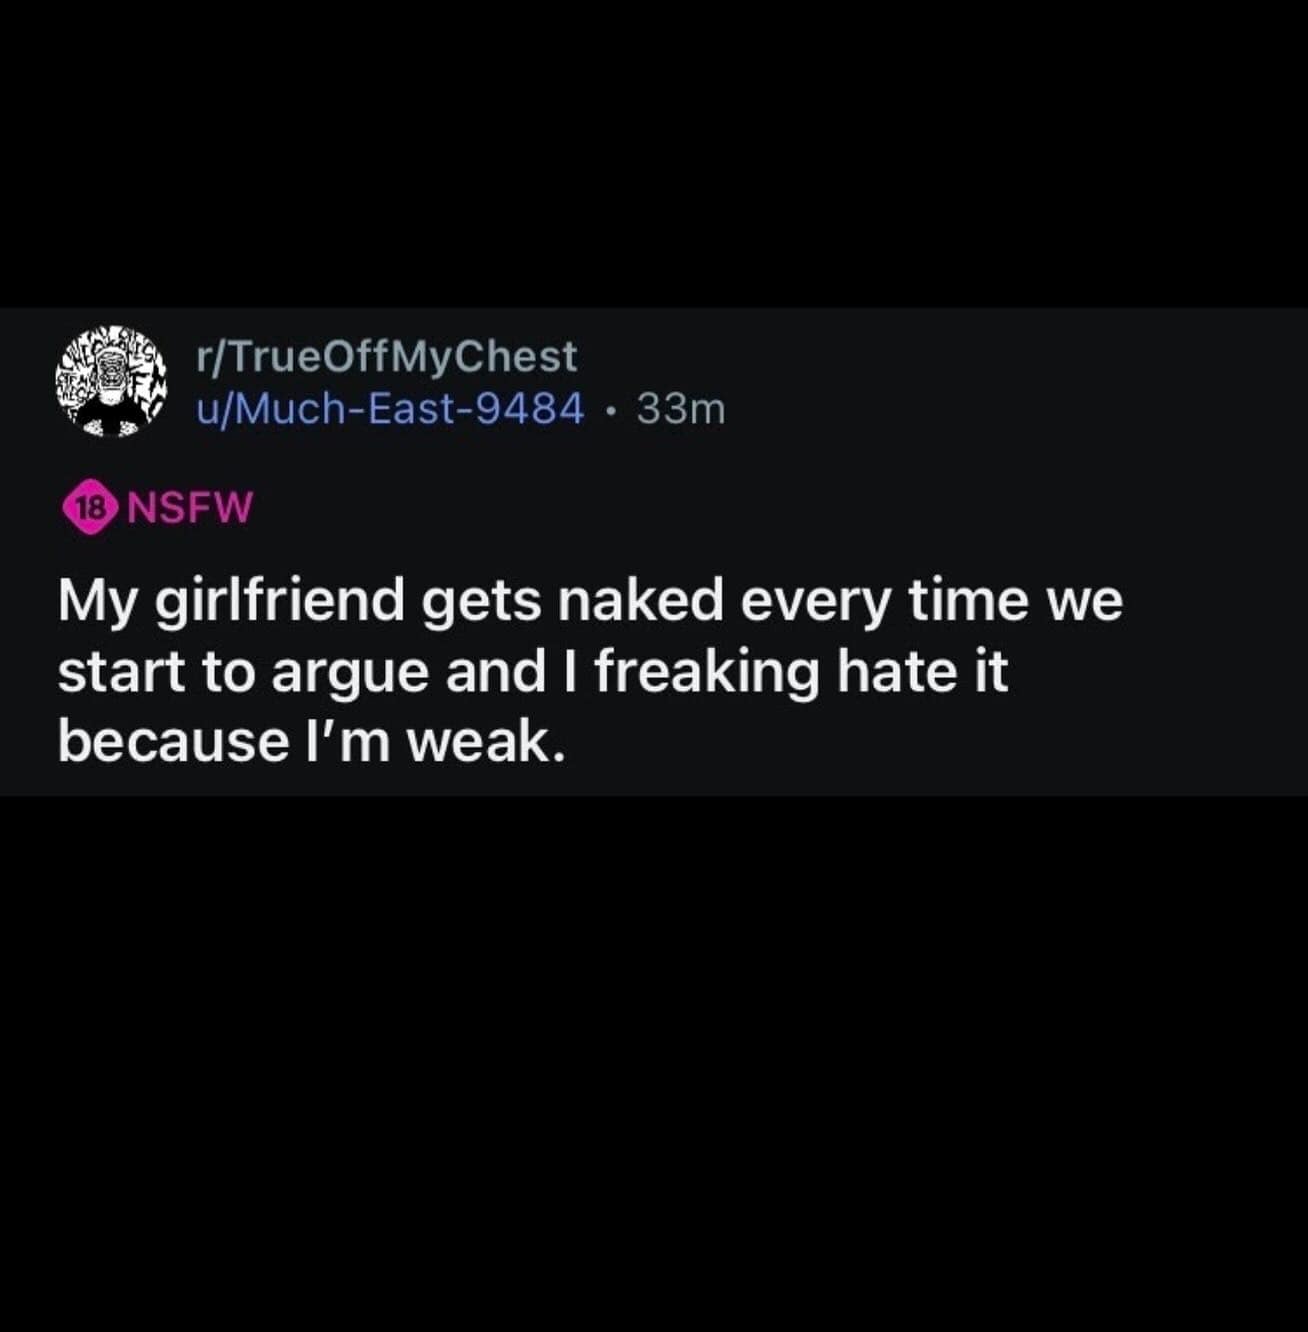Visit the u/Much-East-9484 profile link
The image size is (1308, 1332).
[x=391, y=408]
